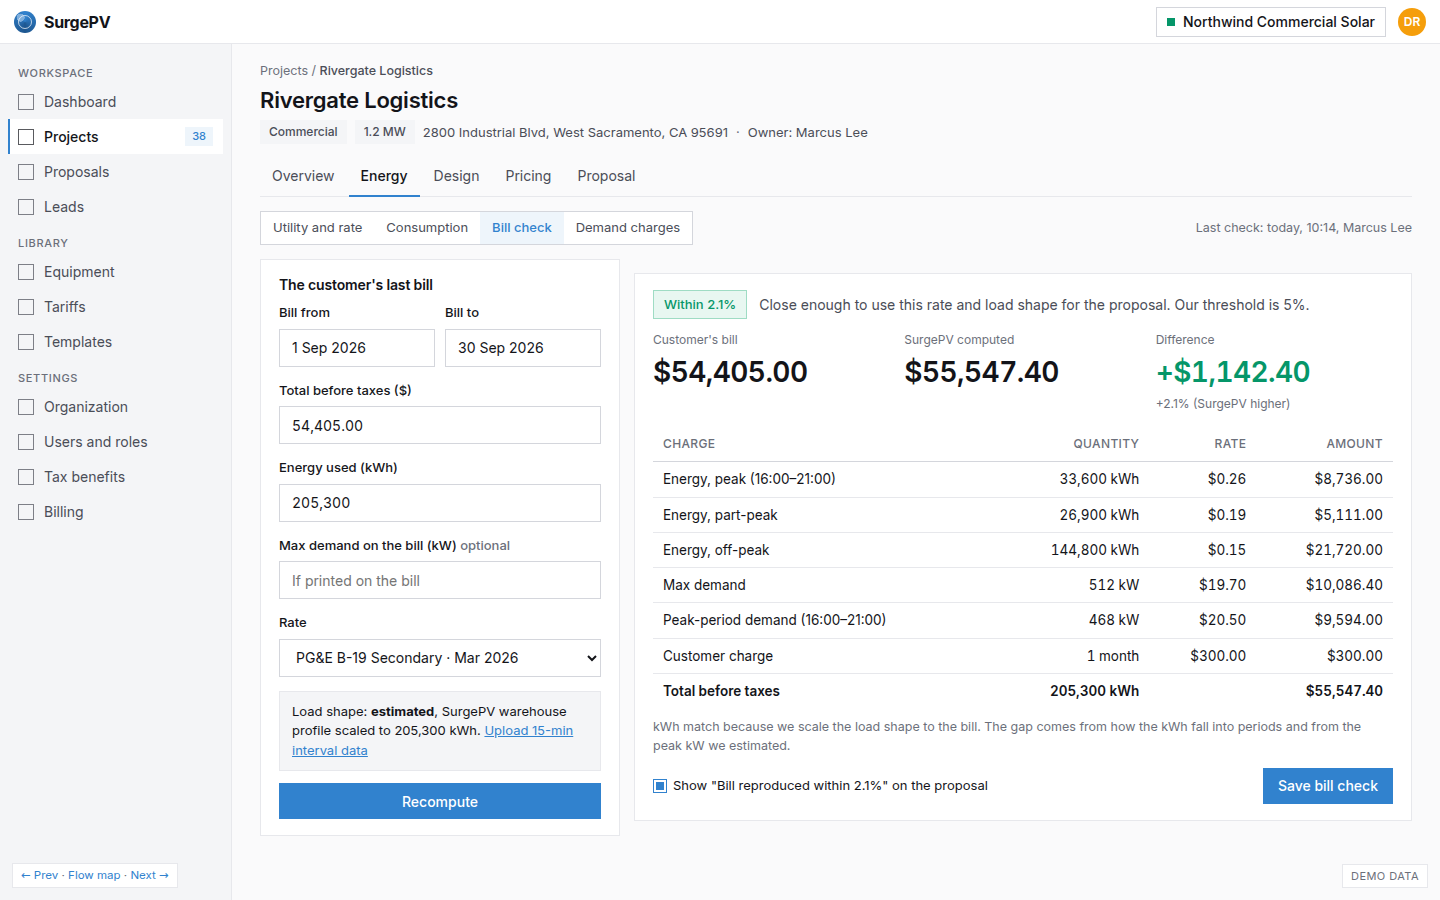
Task: Click the Organization sidebar icon
Action: point(26,407)
